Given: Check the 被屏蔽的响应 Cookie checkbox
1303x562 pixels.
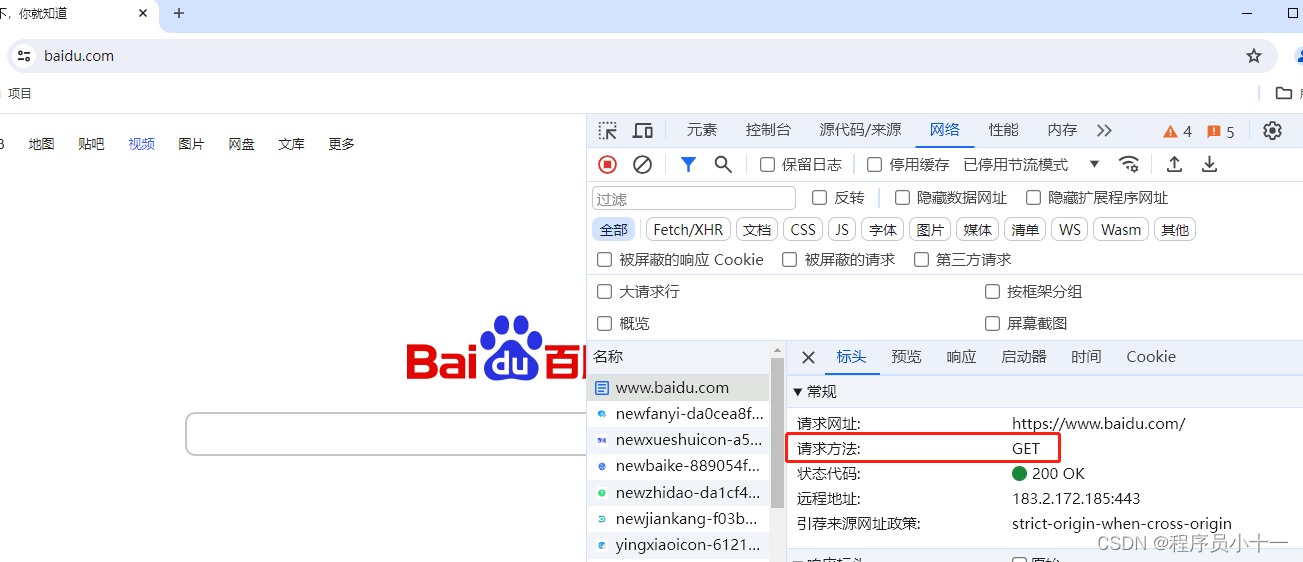Looking at the screenshot, I should 604,259.
